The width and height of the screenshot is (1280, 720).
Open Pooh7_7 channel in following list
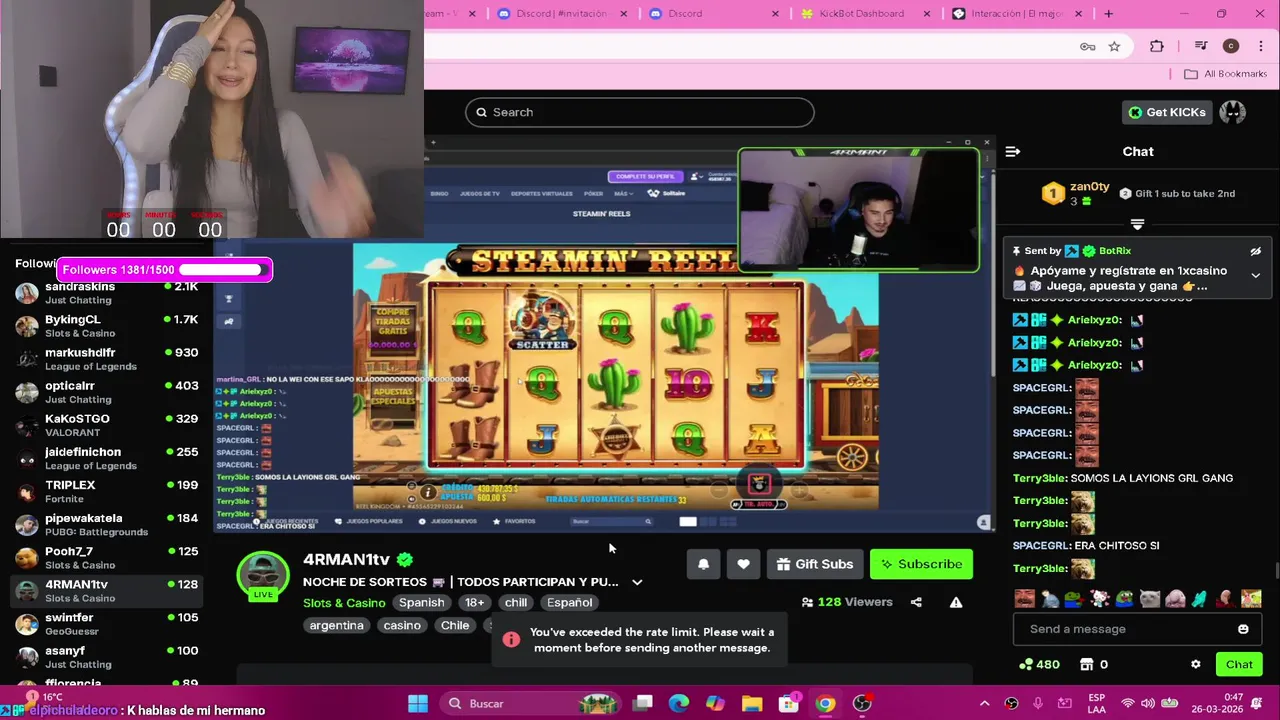pos(107,557)
